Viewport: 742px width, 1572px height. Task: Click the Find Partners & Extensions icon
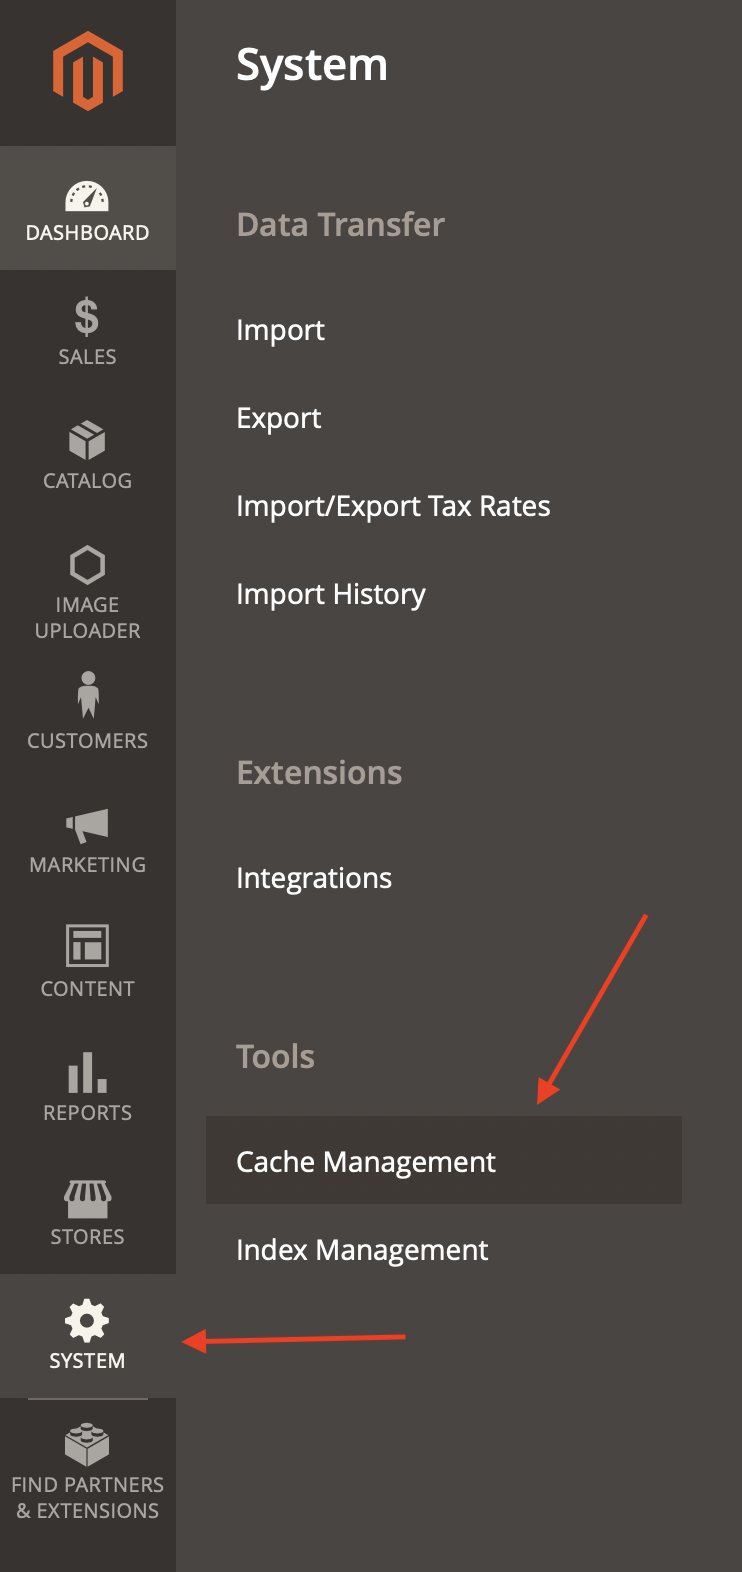88,1446
